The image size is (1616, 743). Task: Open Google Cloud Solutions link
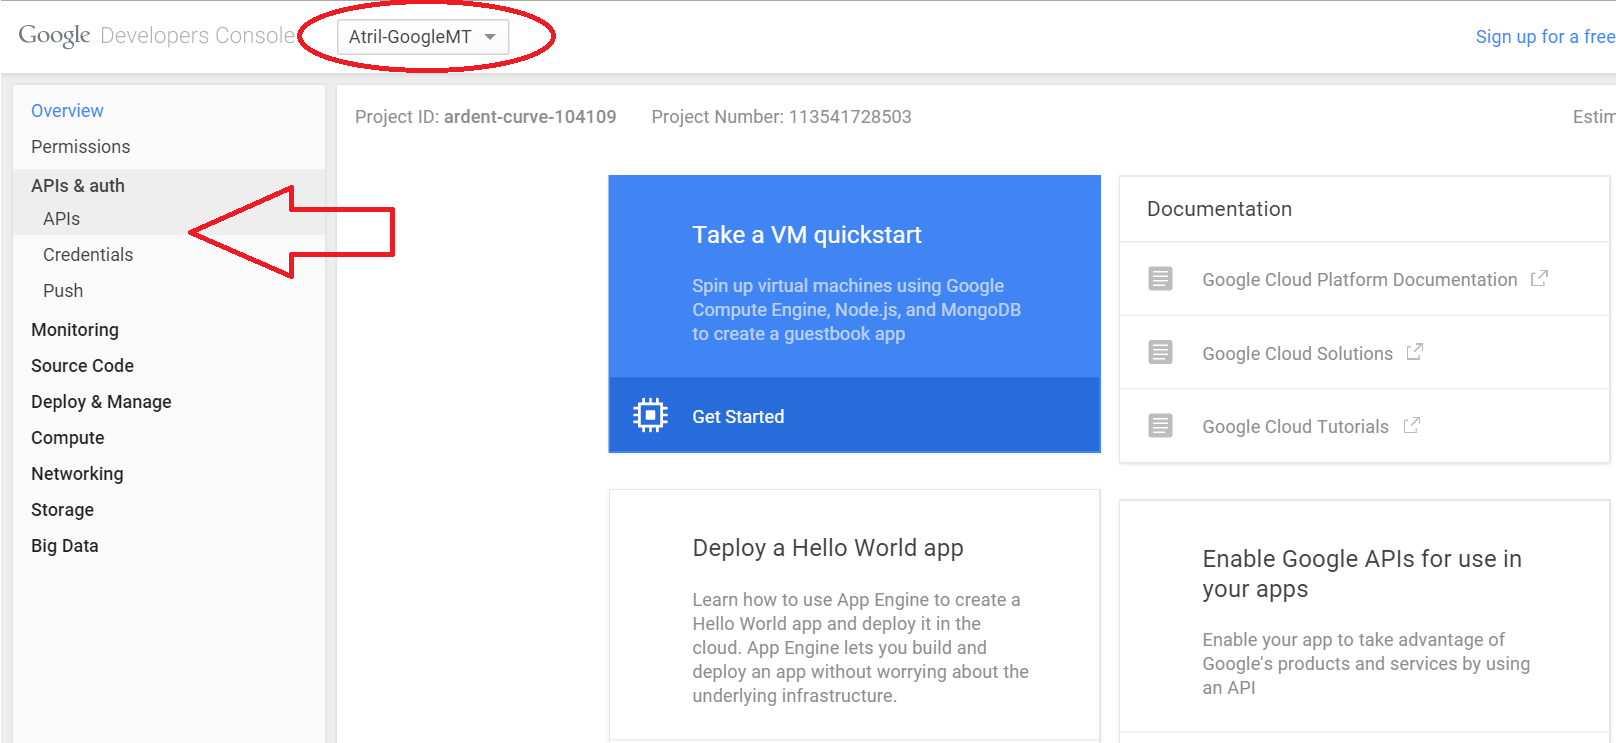1297,354
